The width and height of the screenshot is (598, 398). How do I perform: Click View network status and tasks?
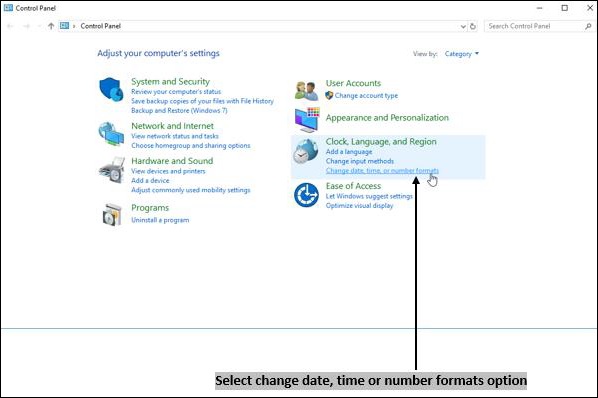coord(175,136)
